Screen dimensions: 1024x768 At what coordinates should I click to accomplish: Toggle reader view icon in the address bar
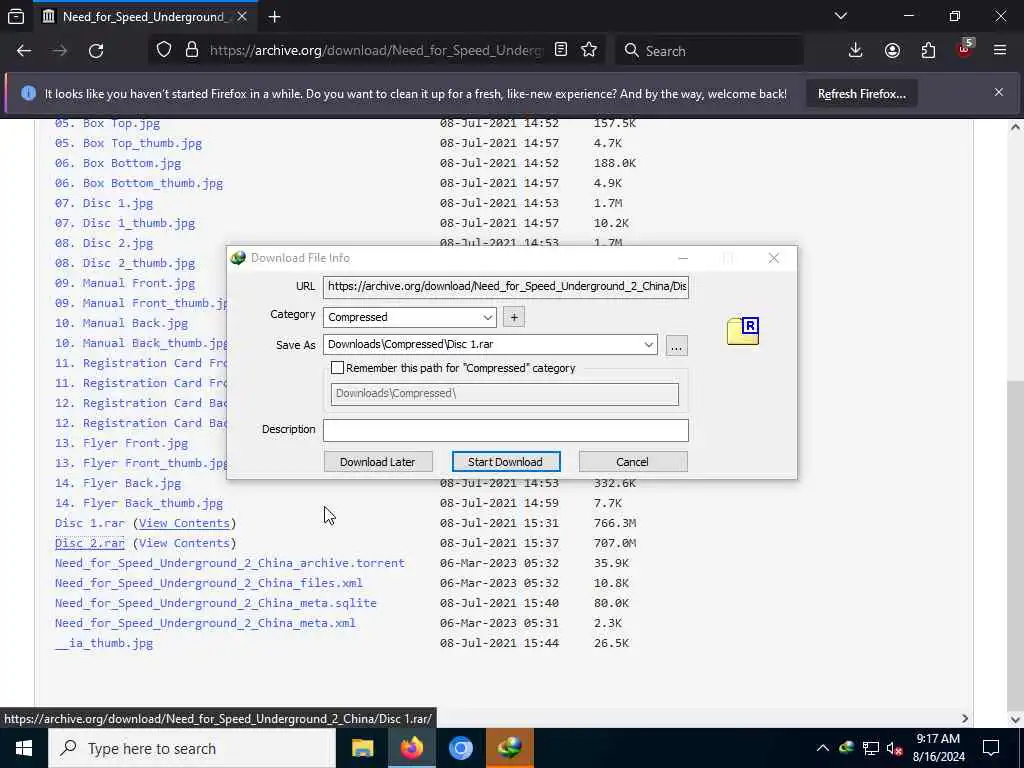(560, 50)
